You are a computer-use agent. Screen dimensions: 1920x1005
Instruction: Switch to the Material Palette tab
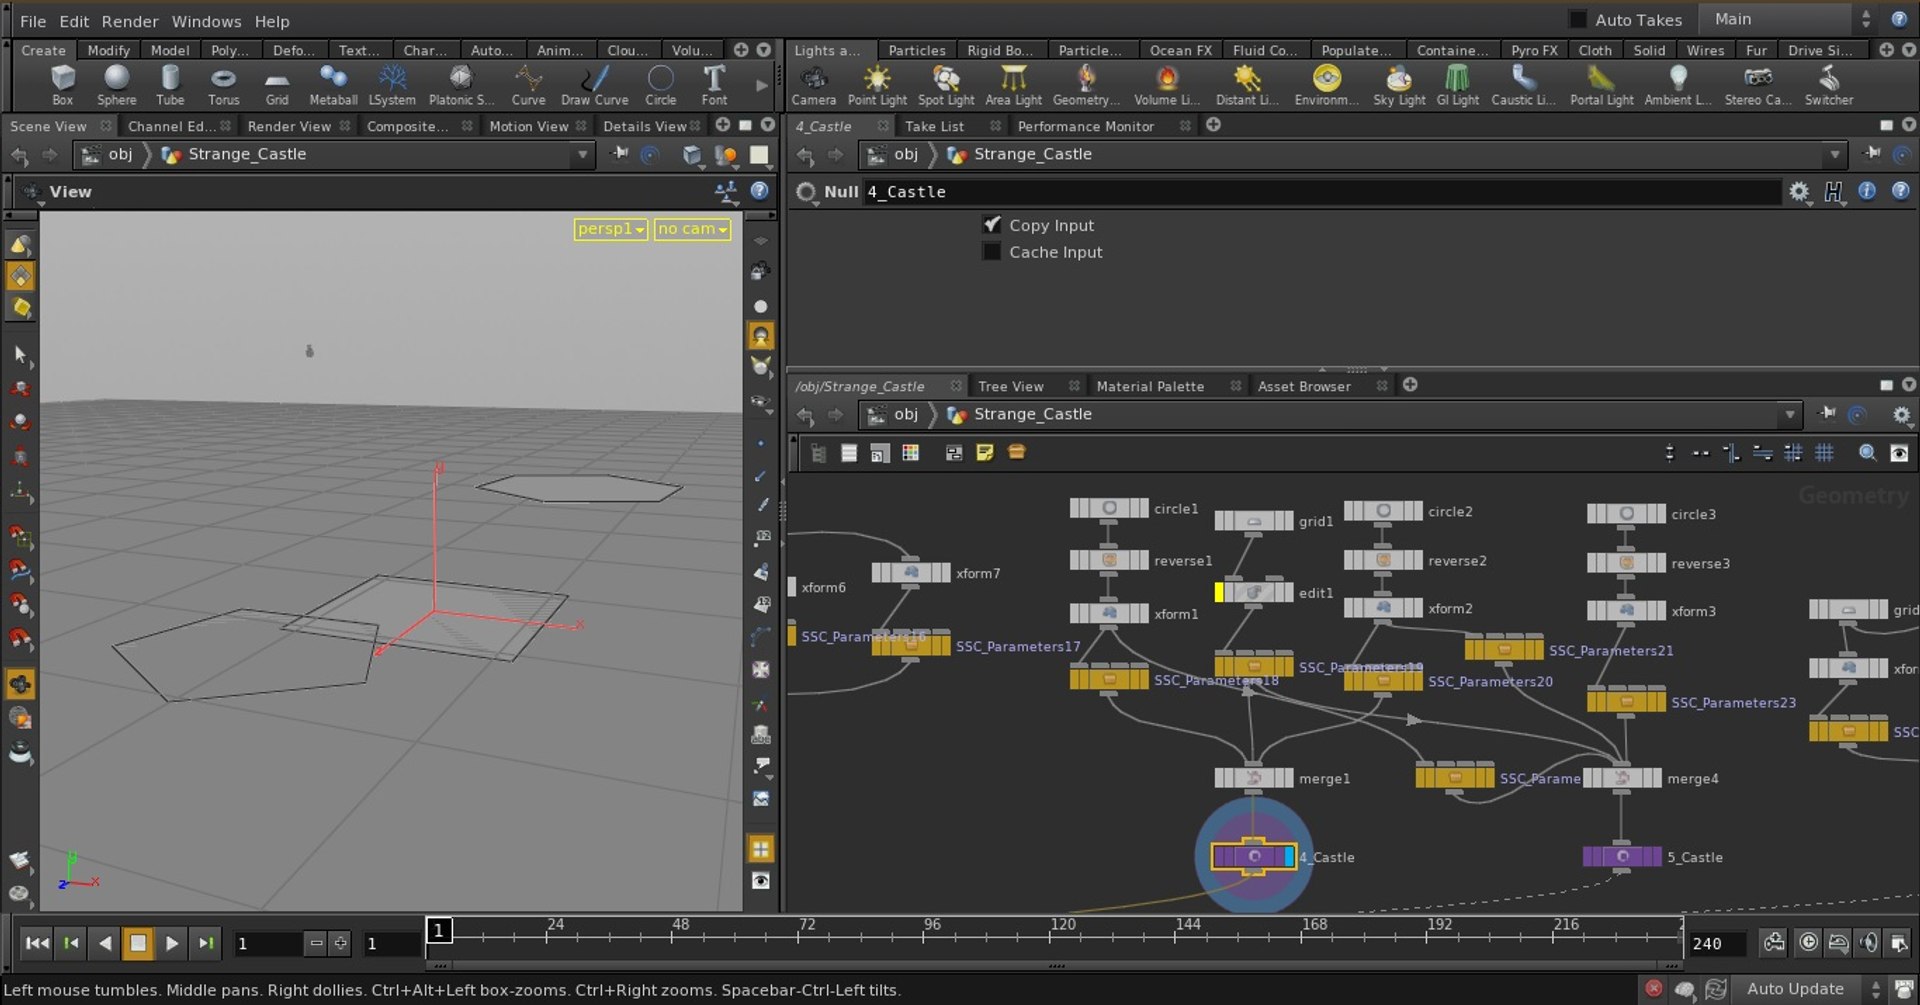(x=1150, y=386)
